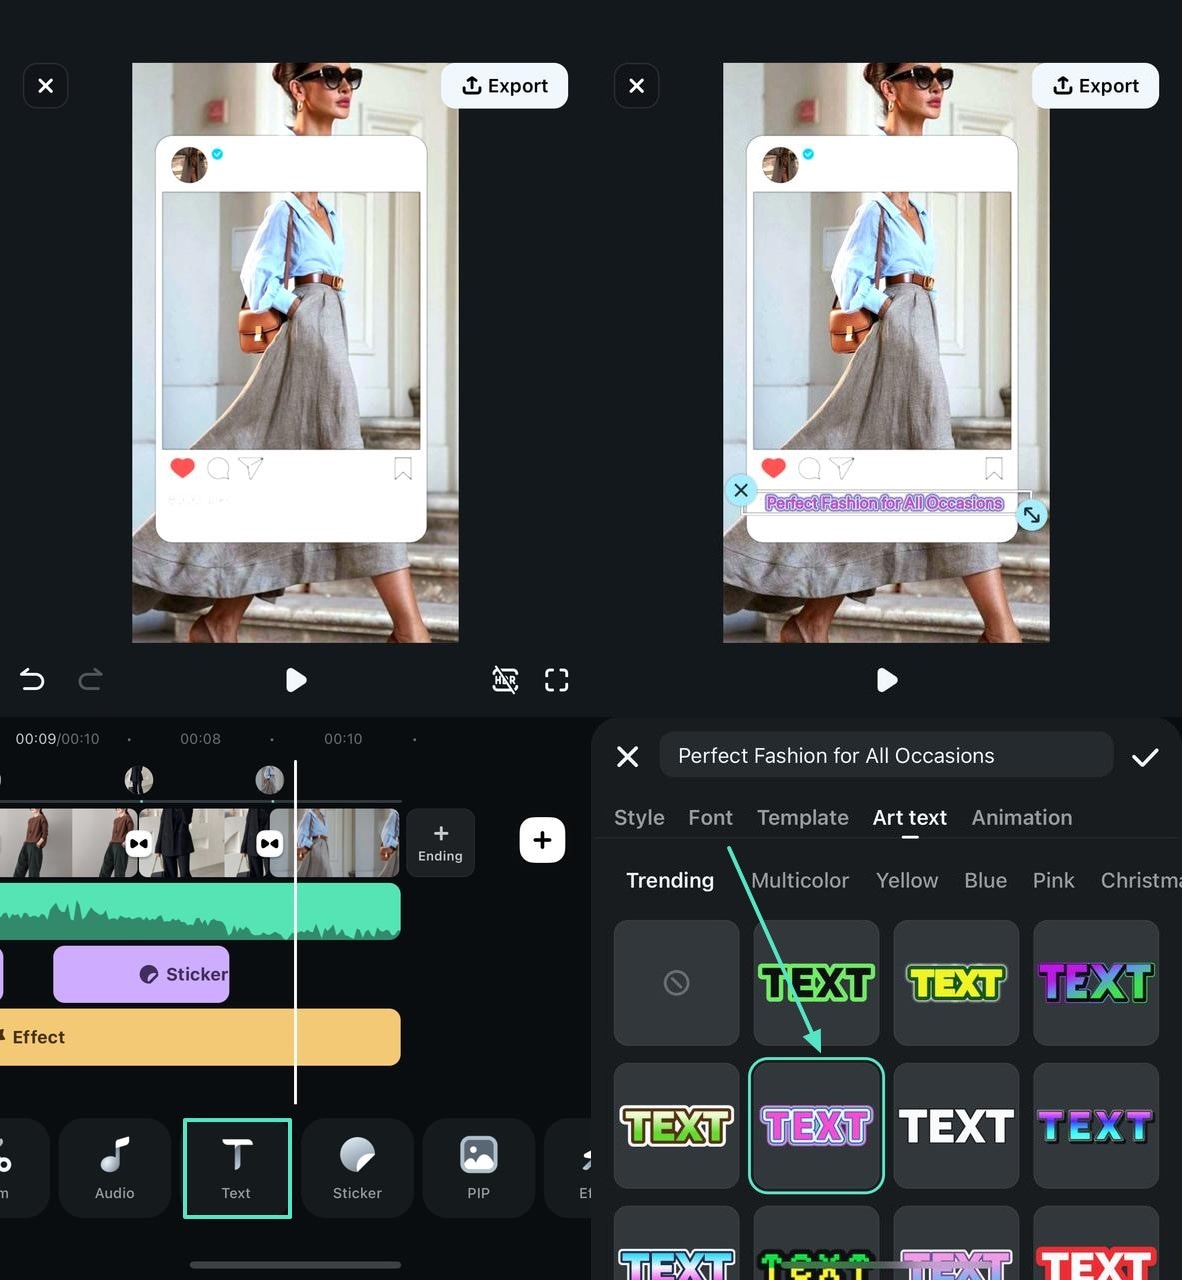Select Trending art text category

670,881
